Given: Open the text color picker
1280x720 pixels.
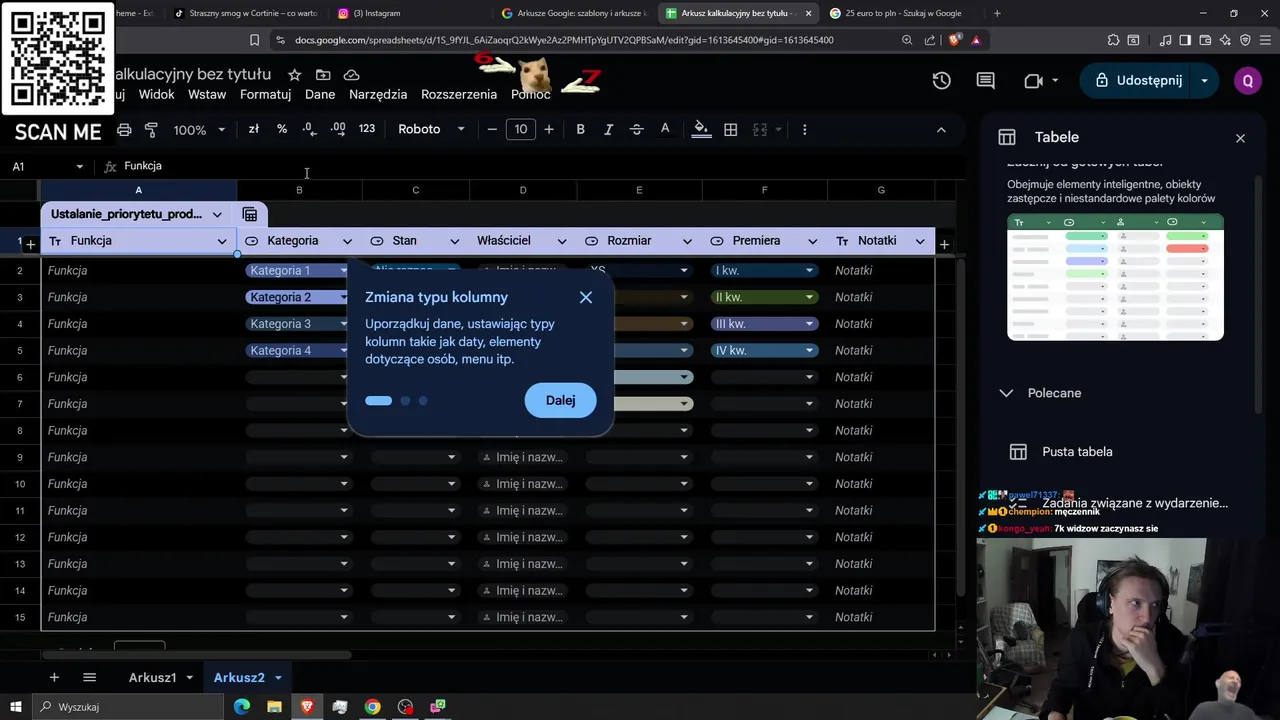Looking at the screenshot, I should (x=665, y=129).
